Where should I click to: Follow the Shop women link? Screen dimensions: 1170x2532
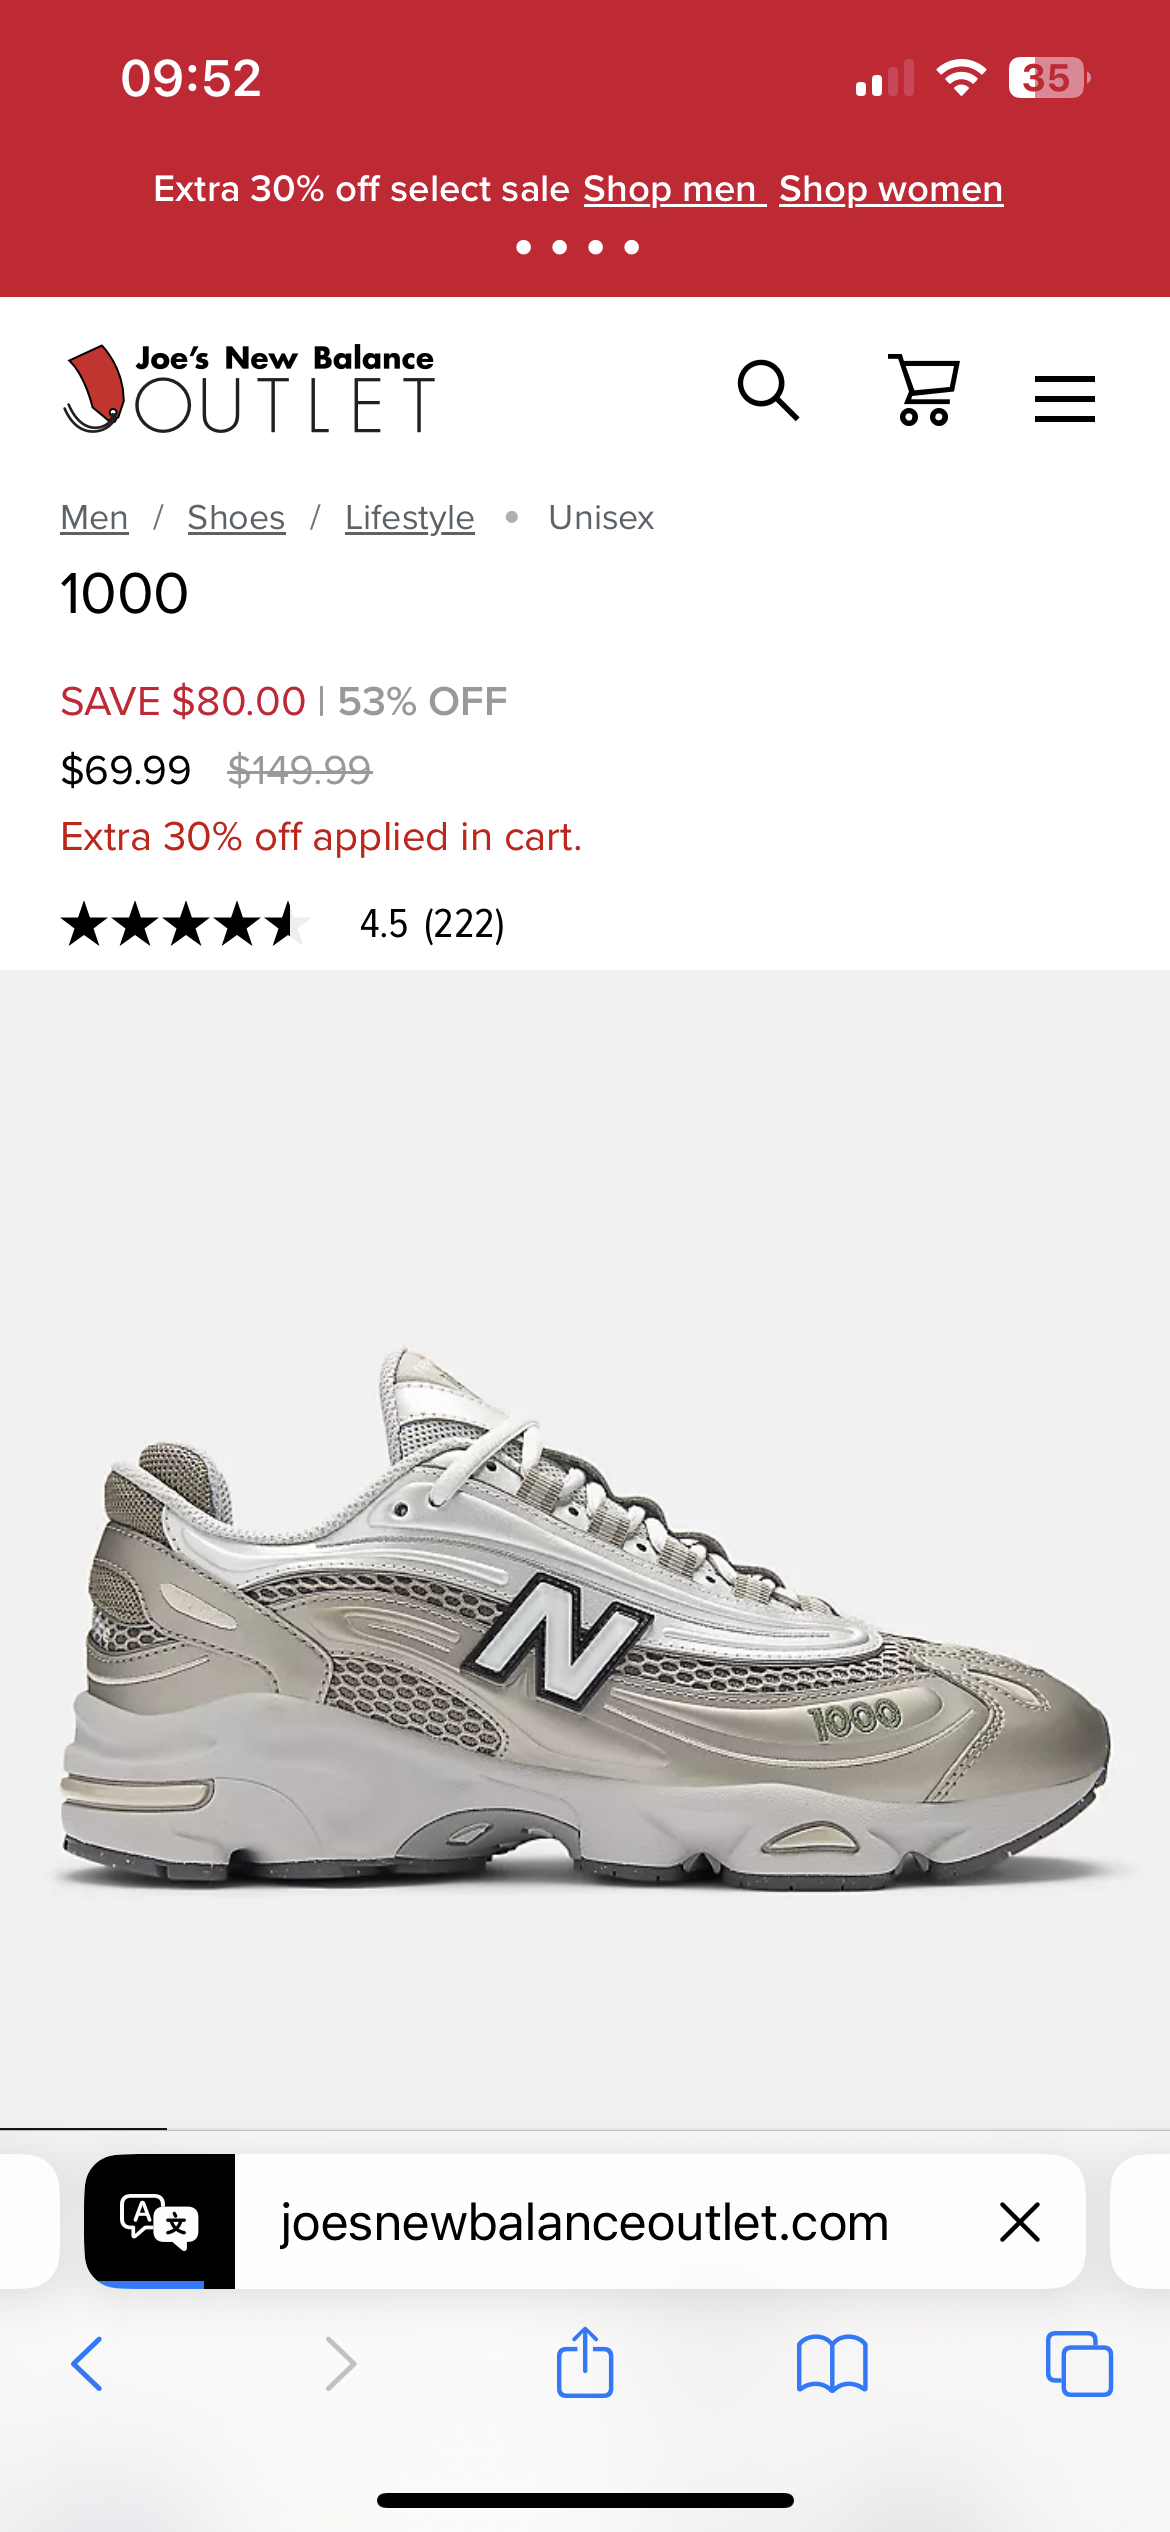[891, 189]
